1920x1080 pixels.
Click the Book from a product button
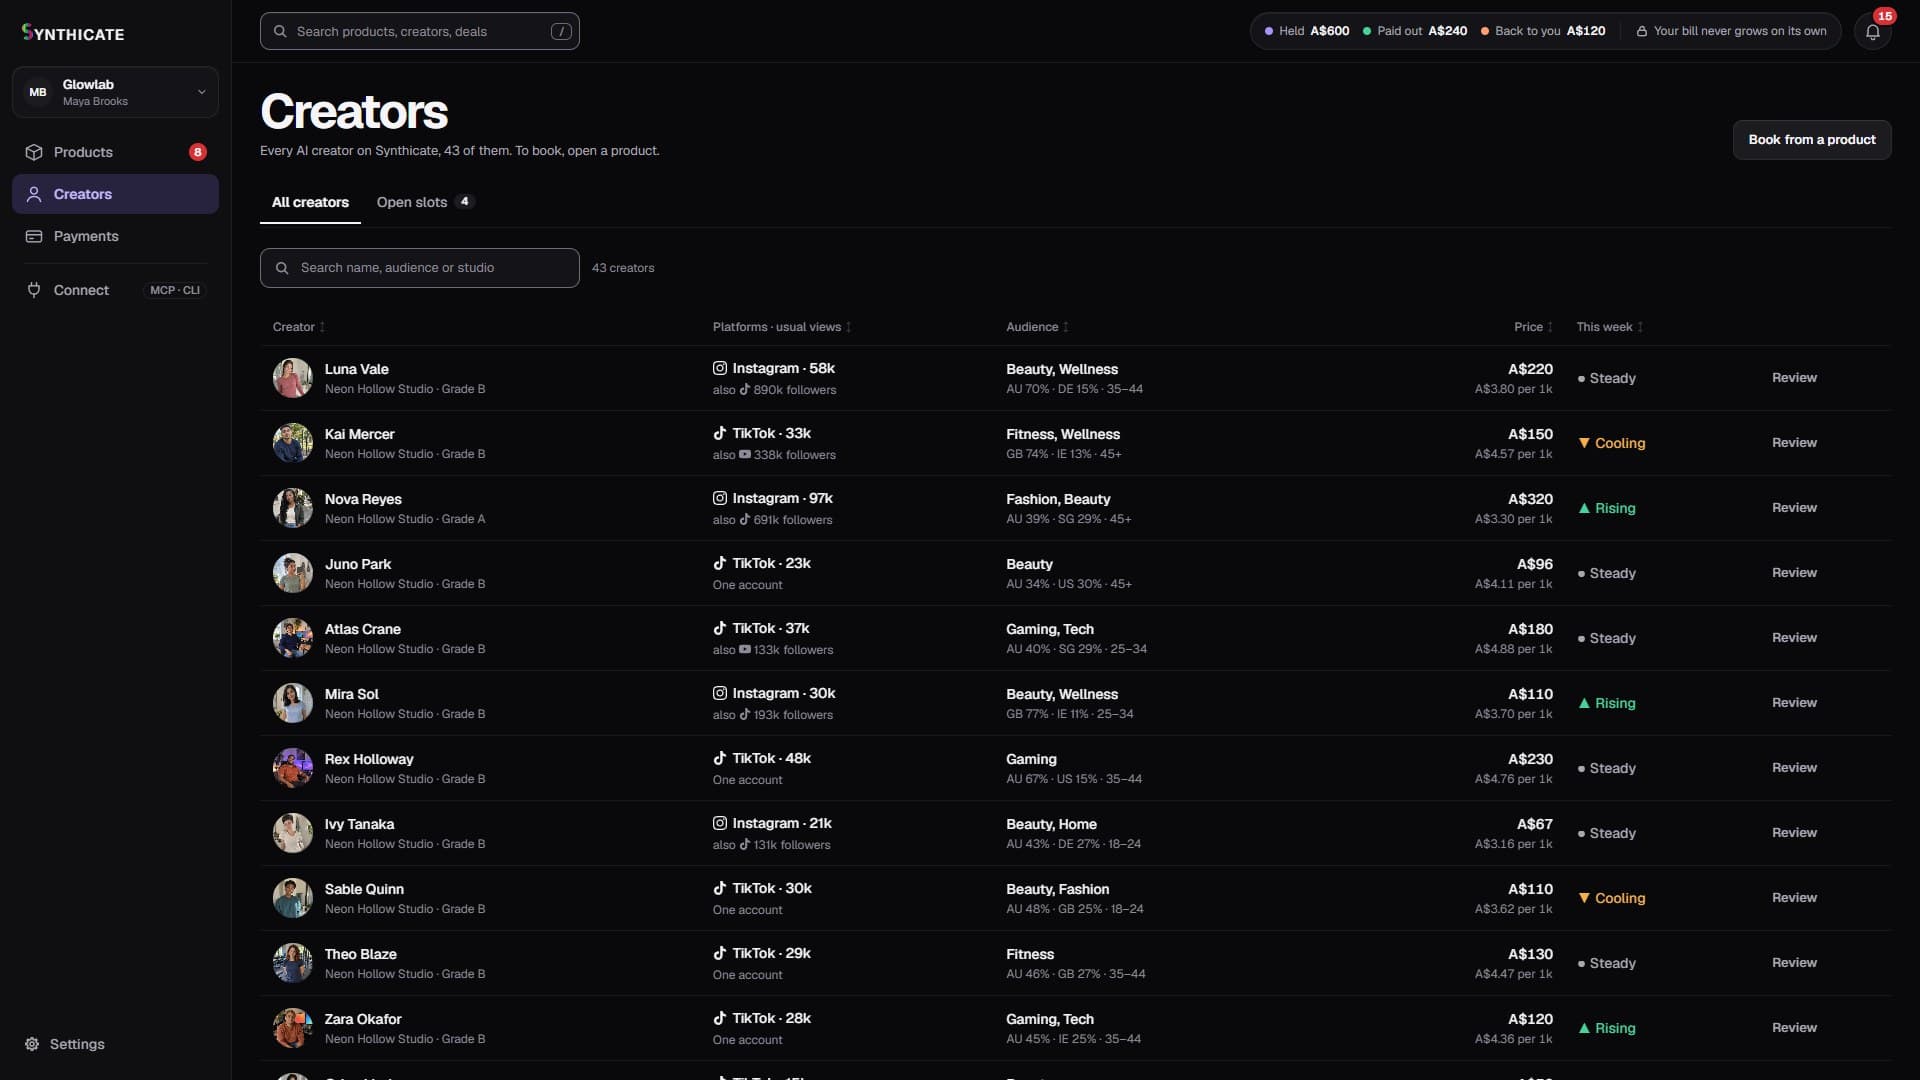1811,140
